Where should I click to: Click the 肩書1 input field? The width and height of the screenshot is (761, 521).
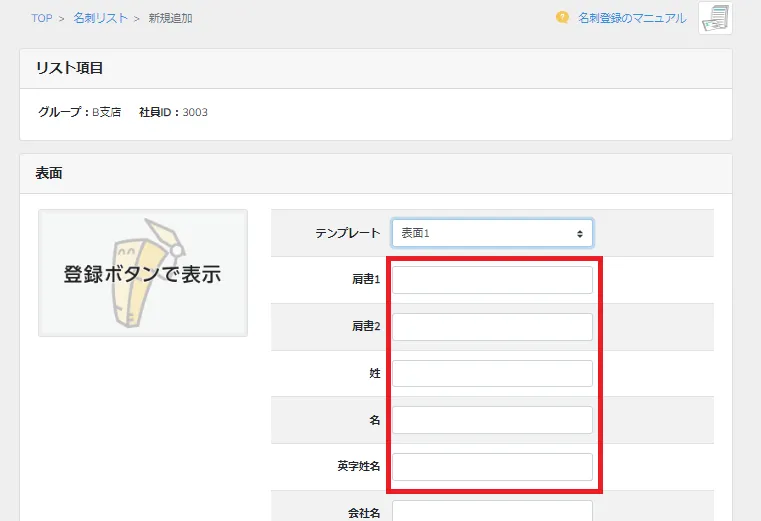[492, 280]
